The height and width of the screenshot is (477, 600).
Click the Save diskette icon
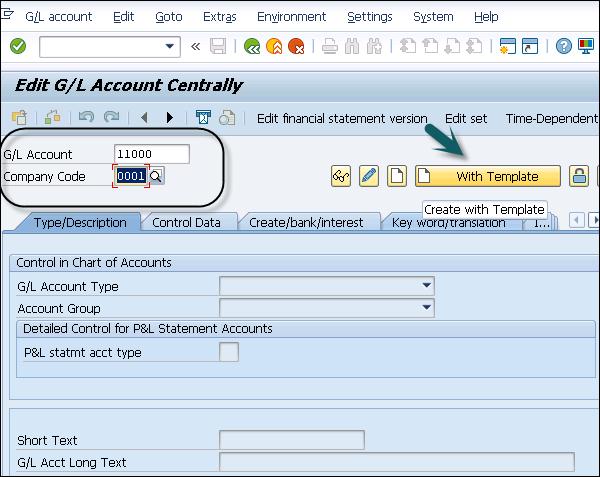coord(218,46)
